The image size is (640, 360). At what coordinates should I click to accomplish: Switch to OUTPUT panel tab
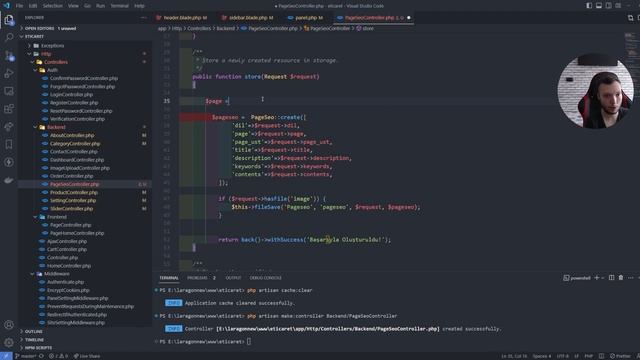(x=233, y=278)
